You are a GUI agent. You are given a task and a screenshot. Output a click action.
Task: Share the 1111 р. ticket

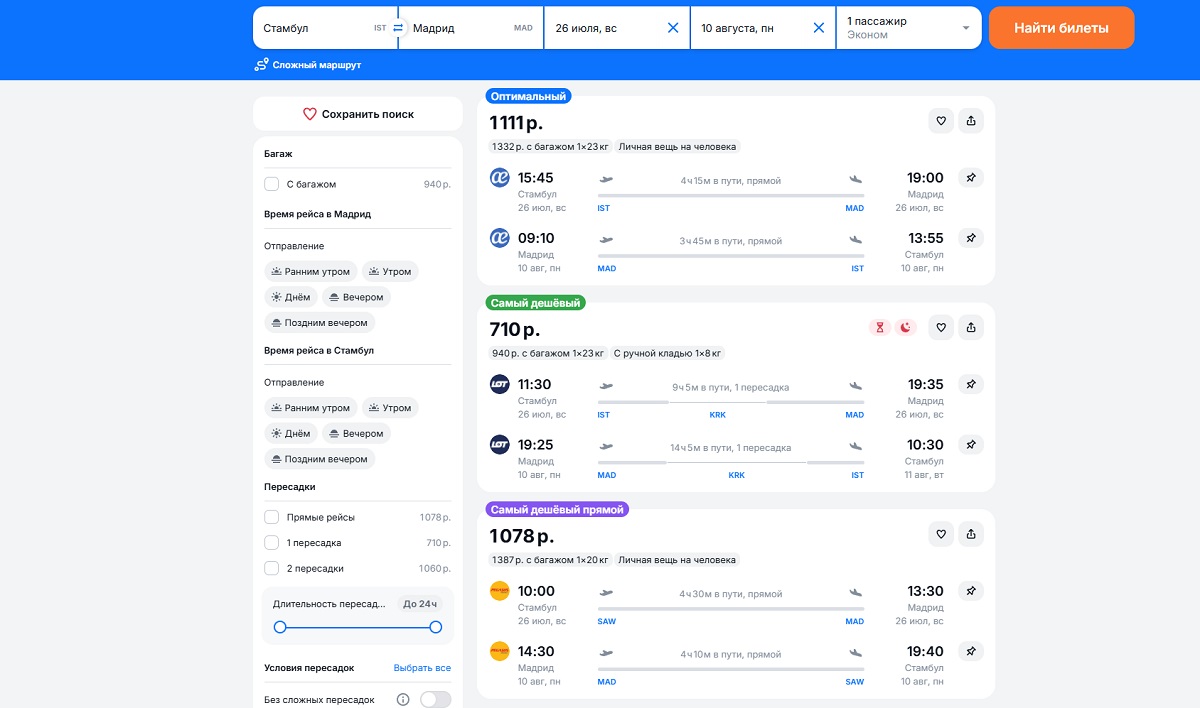pyautogui.click(x=971, y=121)
